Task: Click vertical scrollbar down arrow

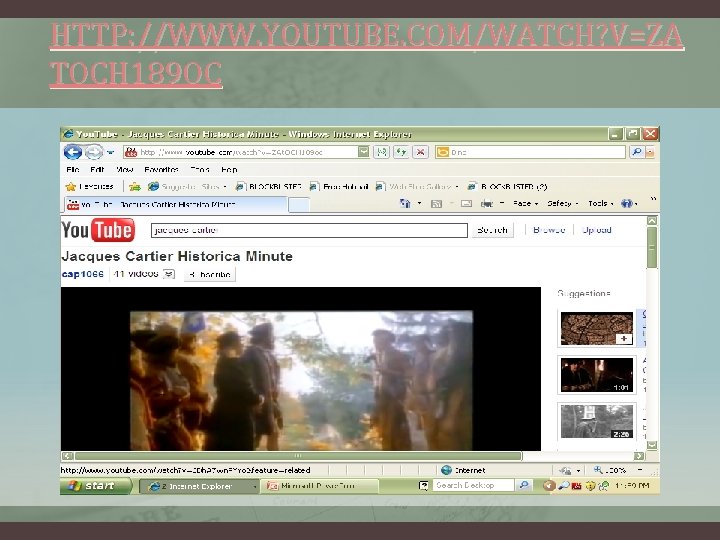Action: pos(652,445)
